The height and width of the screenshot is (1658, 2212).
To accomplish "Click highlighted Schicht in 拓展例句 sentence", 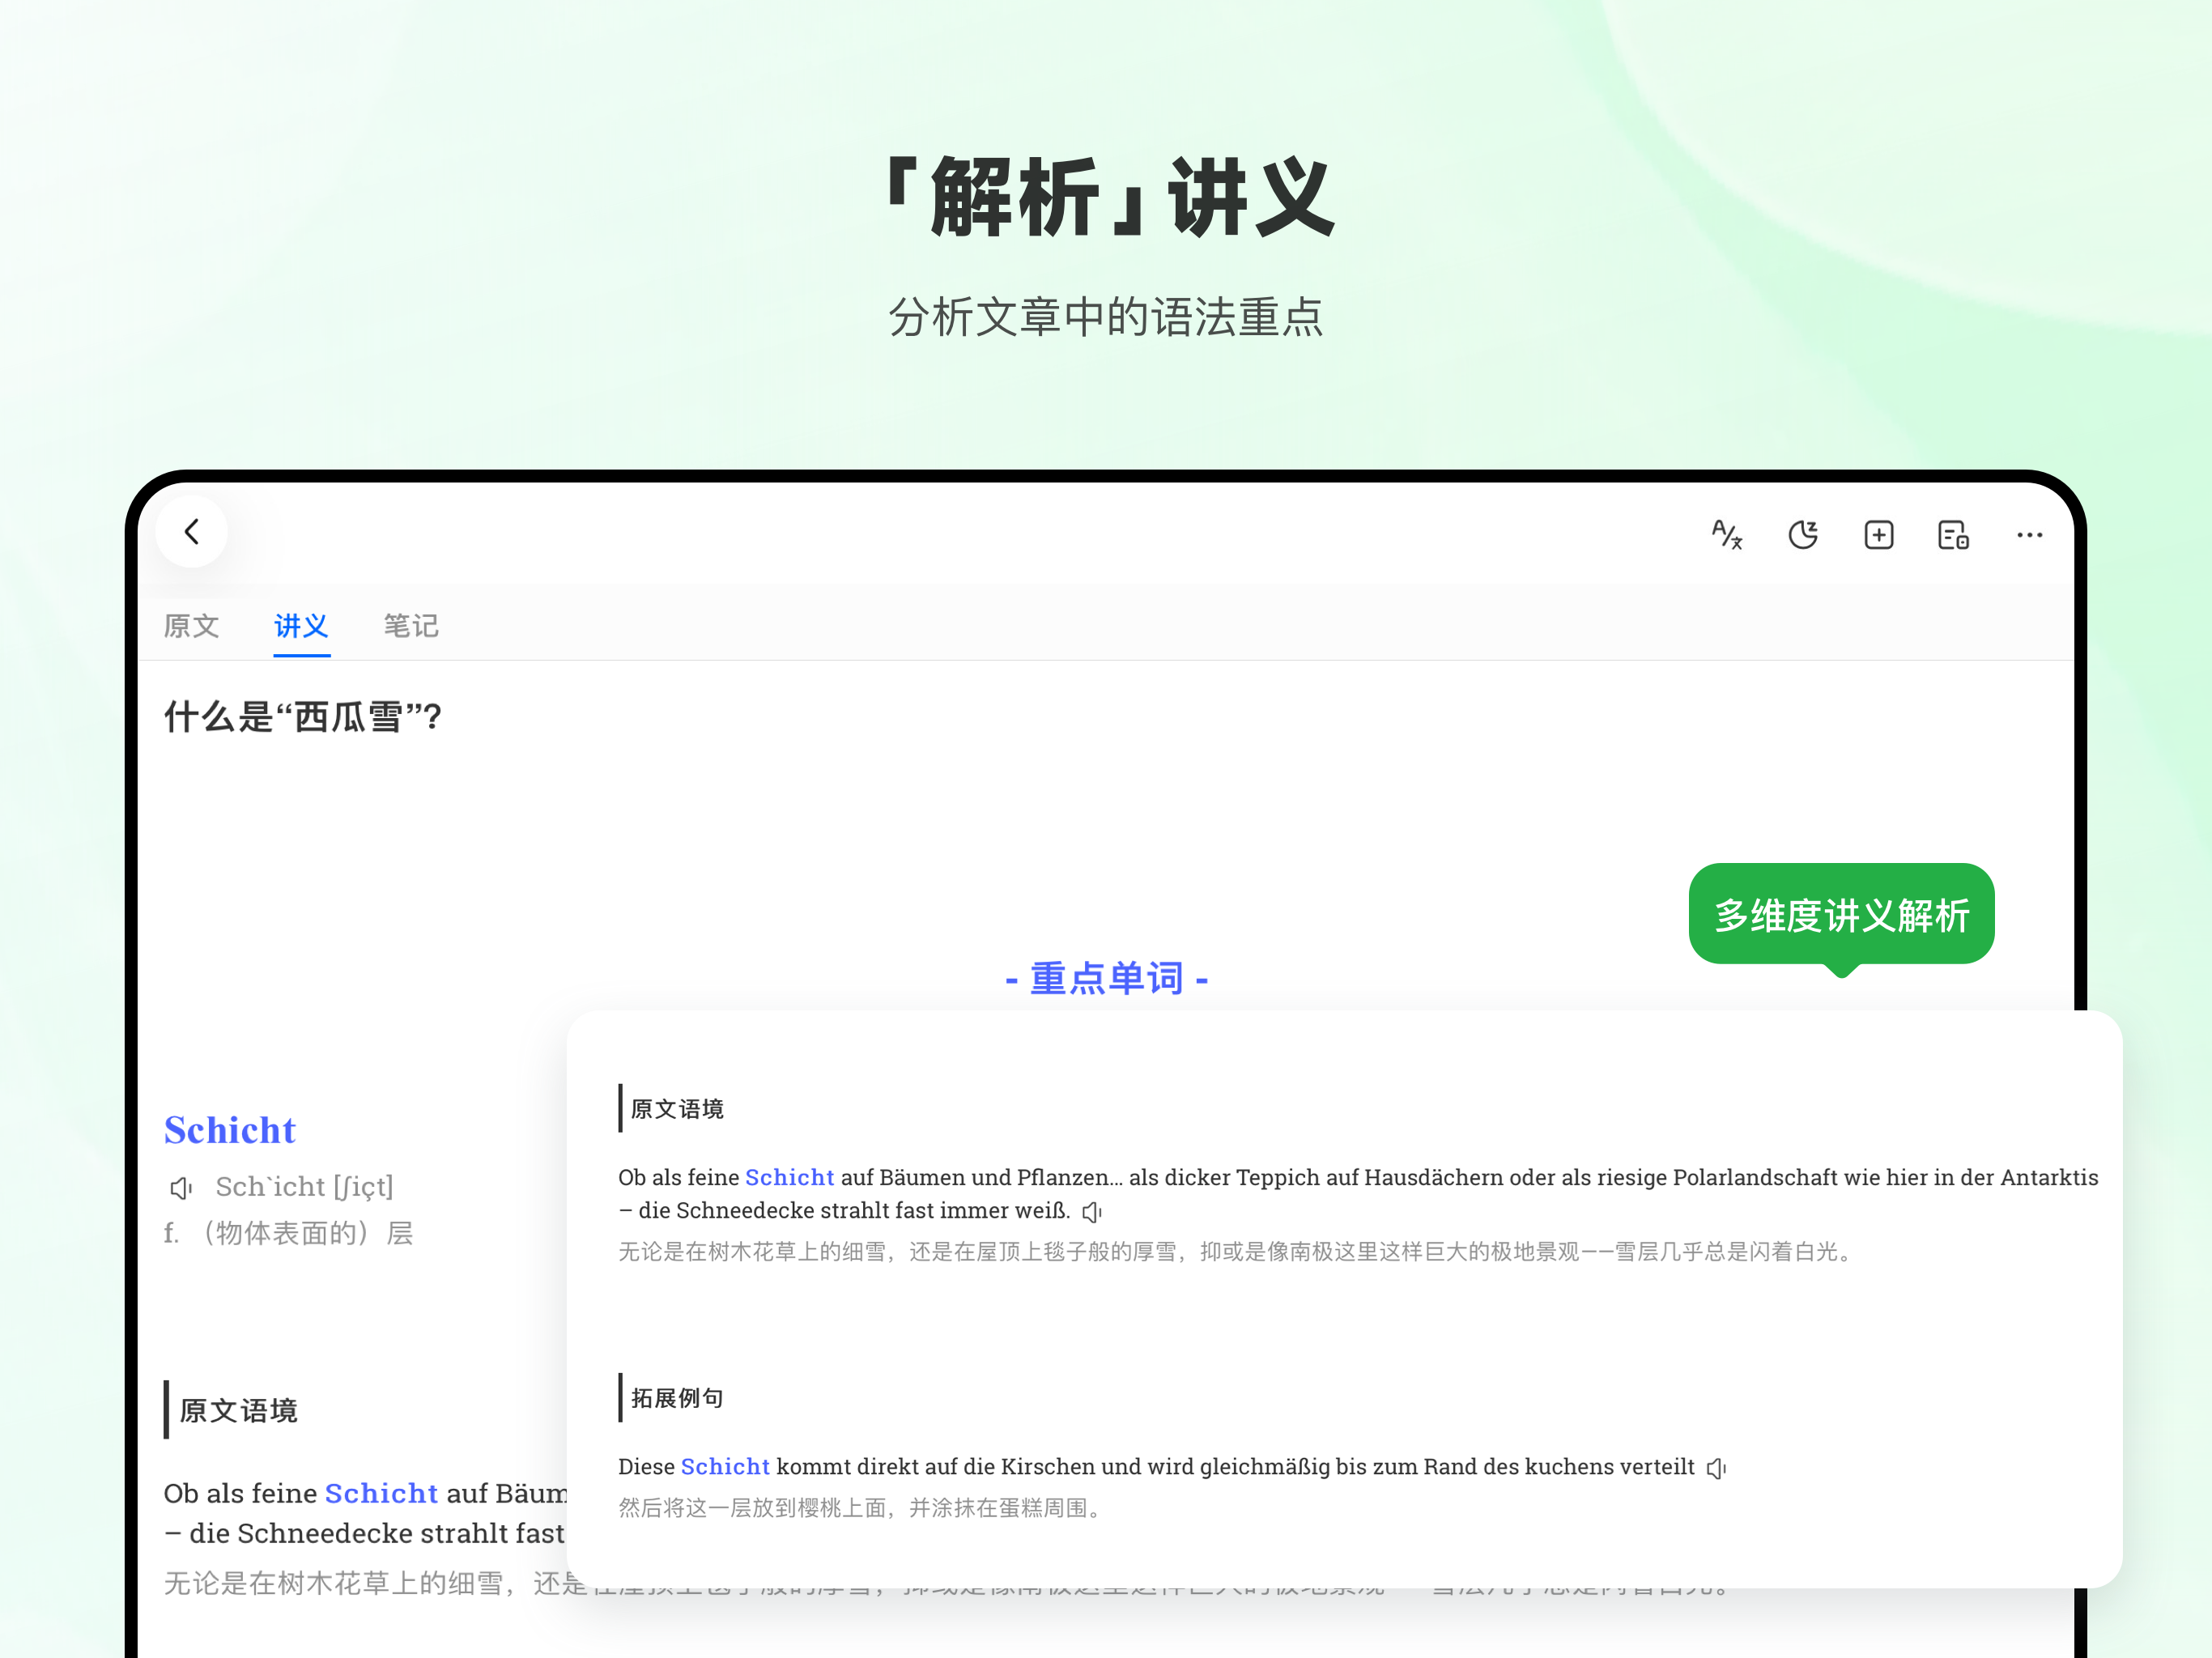I will click(x=725, y=1467).
